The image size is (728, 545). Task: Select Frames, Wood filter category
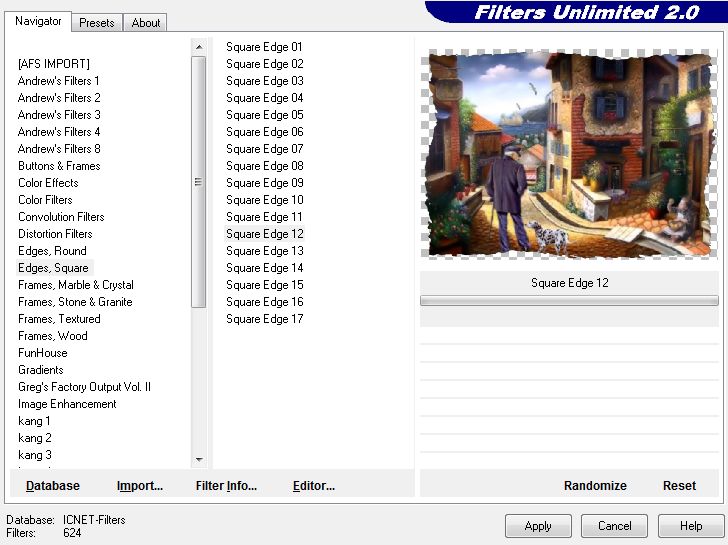(53, 336)
